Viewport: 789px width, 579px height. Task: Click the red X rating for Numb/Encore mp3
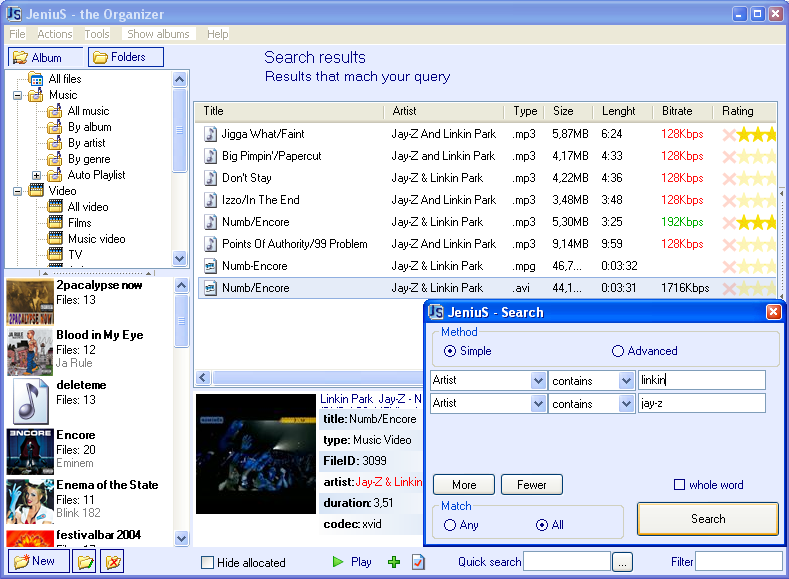(729, 222)
